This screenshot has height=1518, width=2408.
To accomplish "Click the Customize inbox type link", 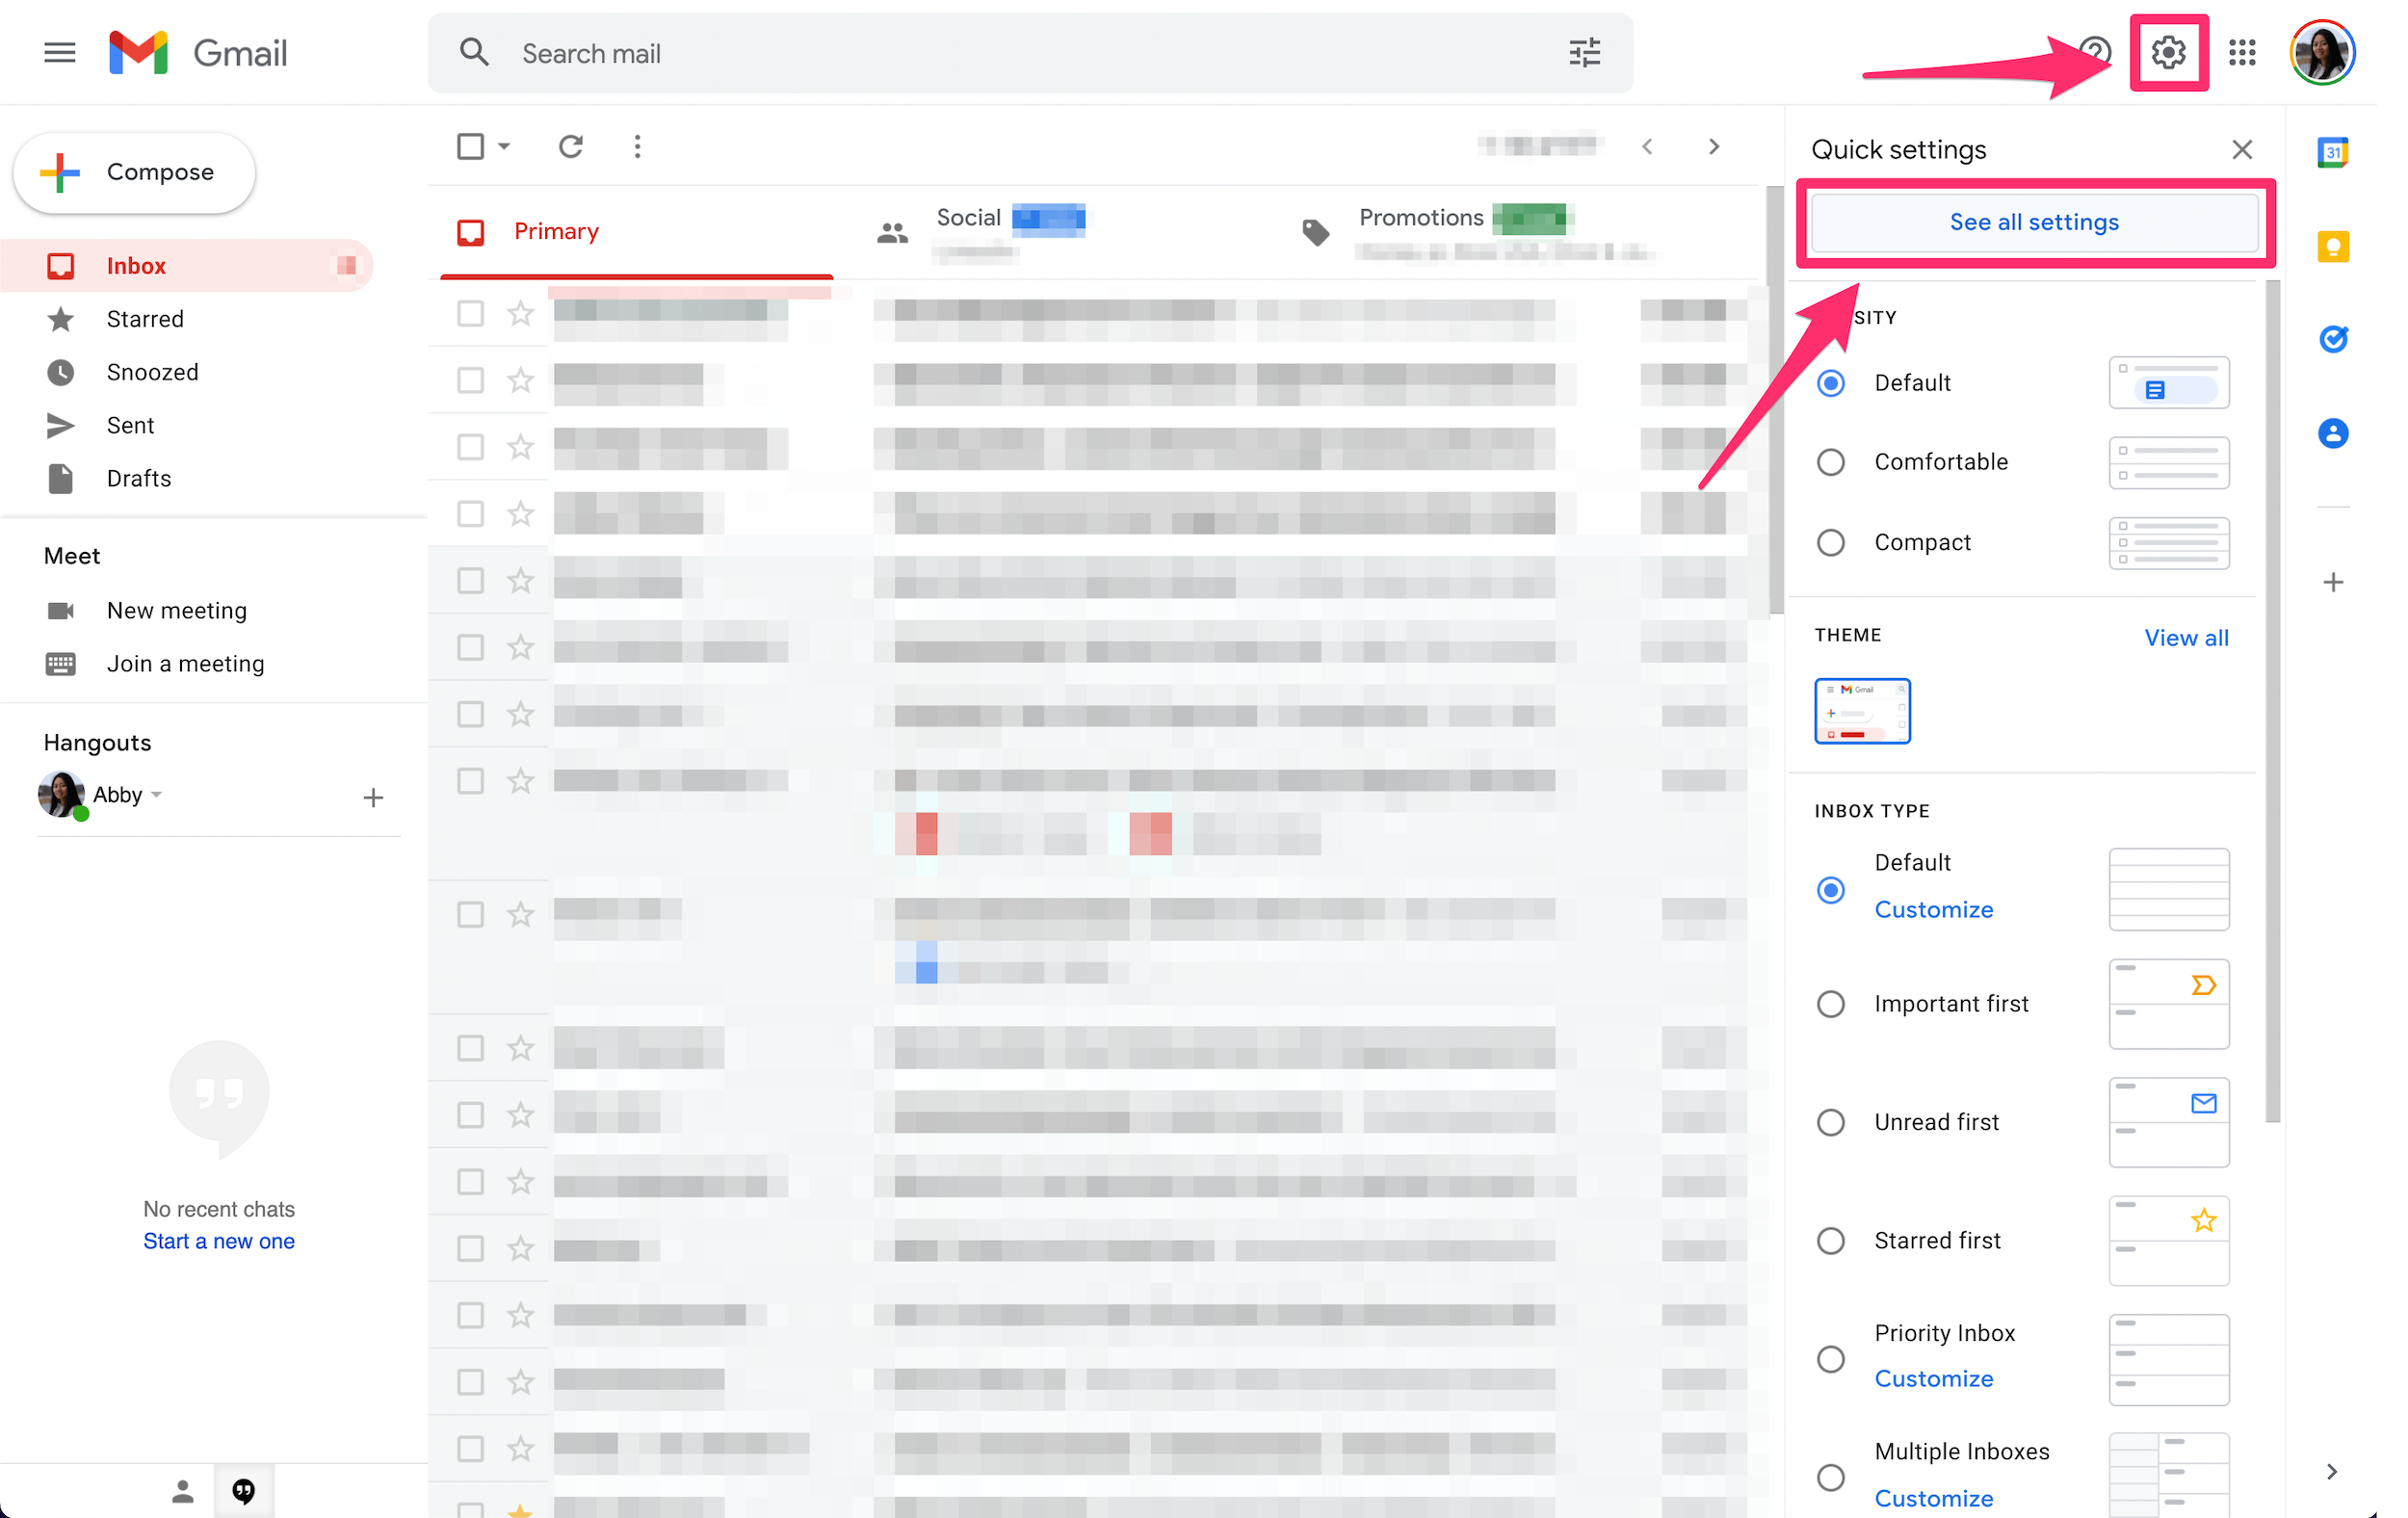I will pos(1932,909).
